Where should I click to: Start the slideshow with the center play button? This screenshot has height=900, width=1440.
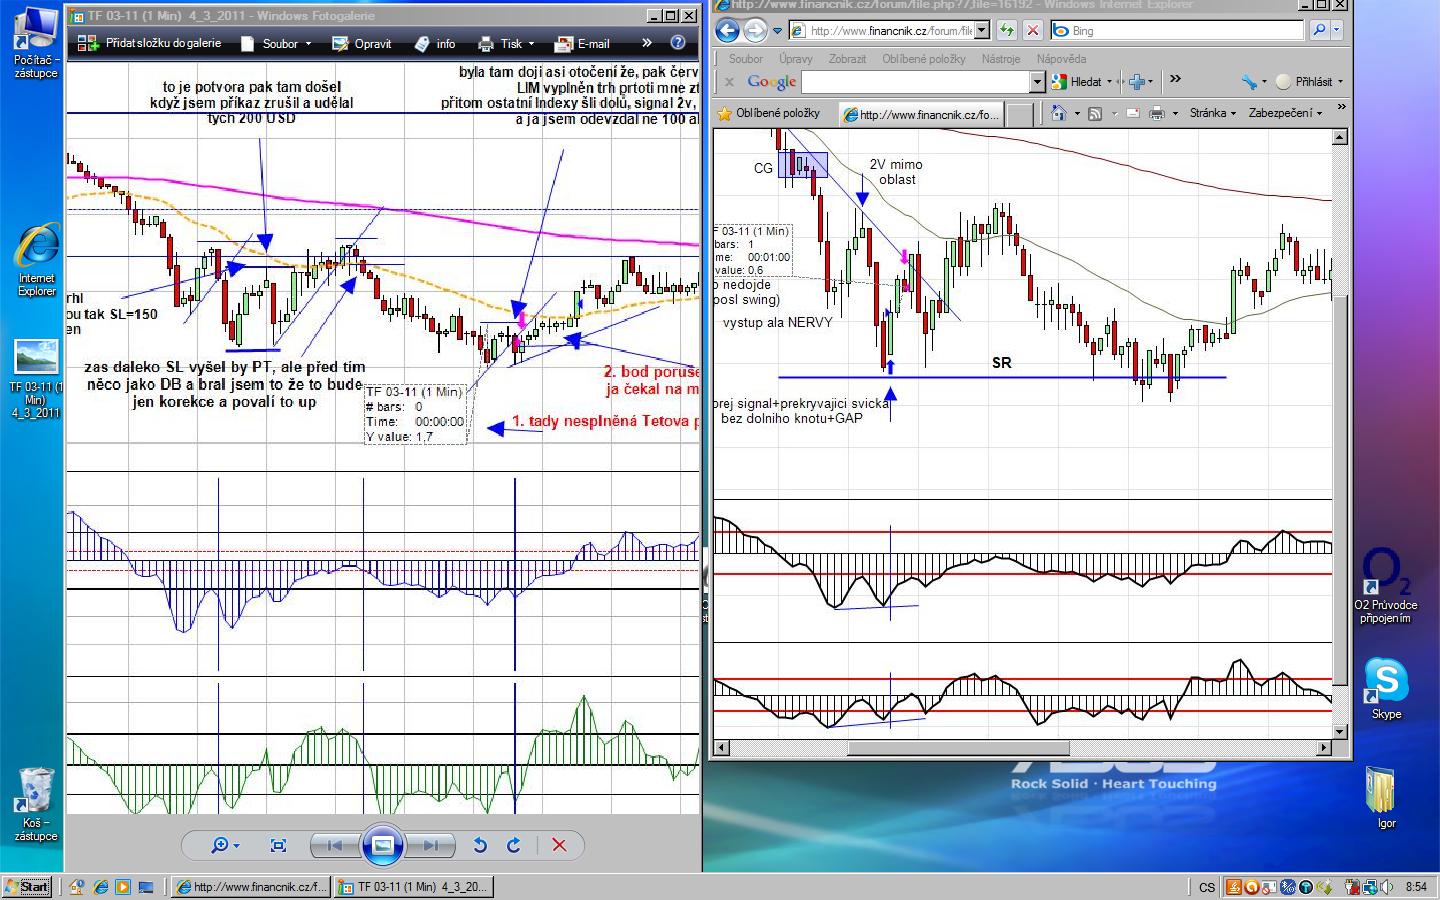tap(382, 845)
